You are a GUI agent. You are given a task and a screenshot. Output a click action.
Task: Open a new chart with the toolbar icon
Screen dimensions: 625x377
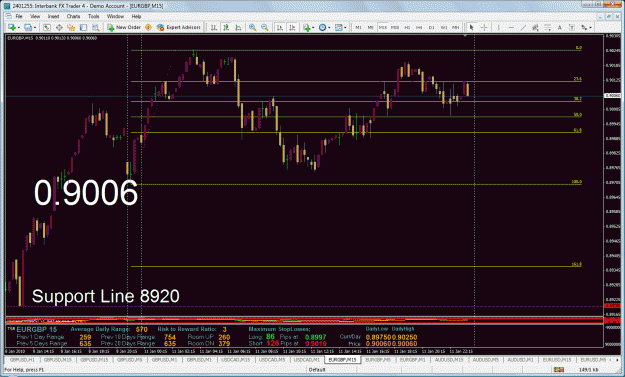tap(12, 27)
